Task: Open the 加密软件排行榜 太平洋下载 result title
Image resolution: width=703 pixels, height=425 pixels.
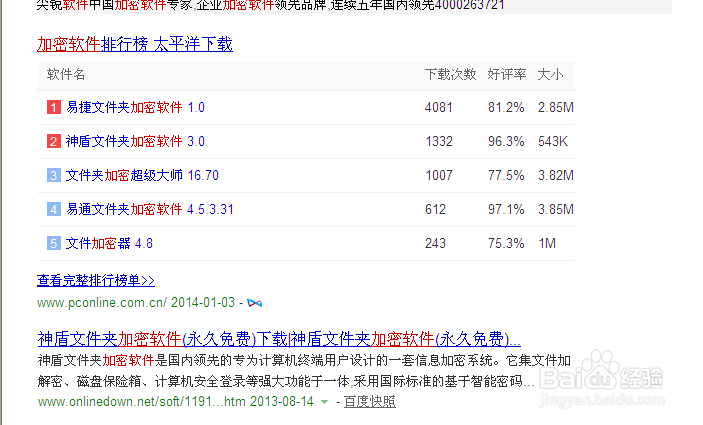Action: click(x=135, y=44)
